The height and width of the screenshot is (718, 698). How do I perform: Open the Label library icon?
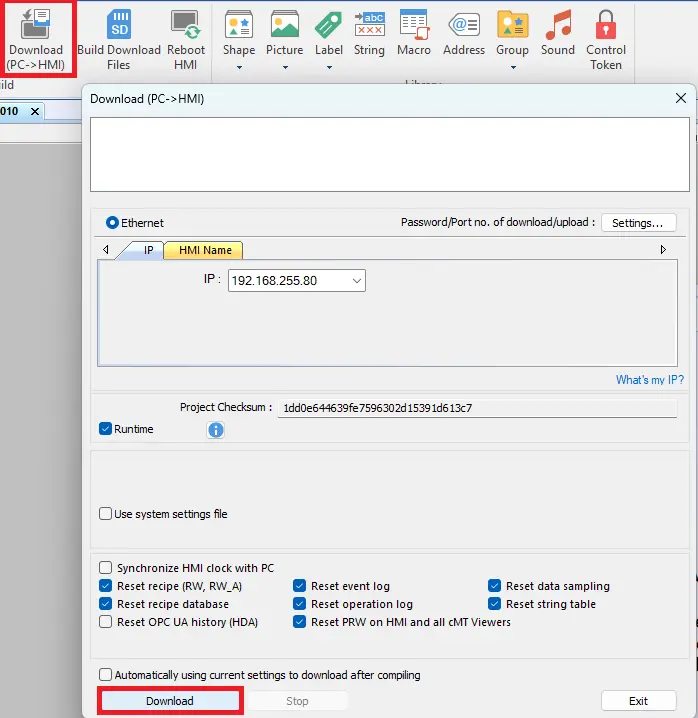point(328,33)
